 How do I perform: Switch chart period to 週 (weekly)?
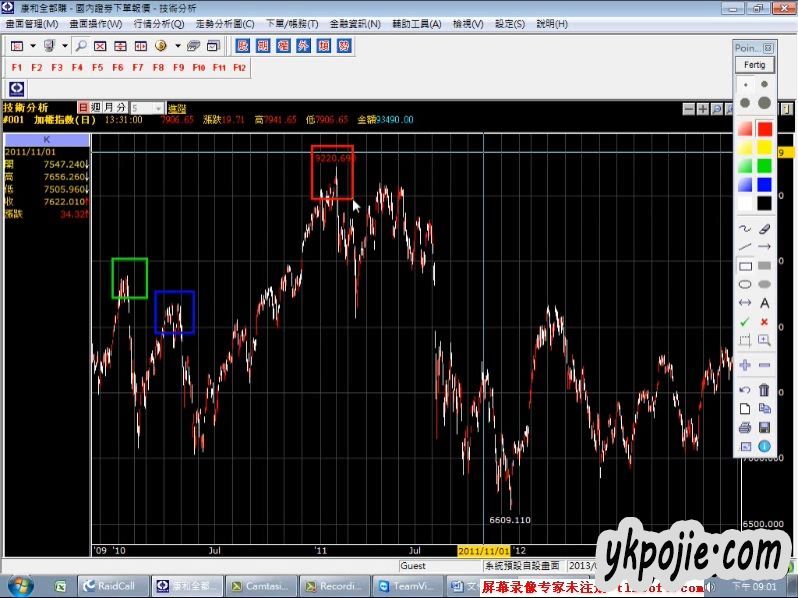pos(96,107)
